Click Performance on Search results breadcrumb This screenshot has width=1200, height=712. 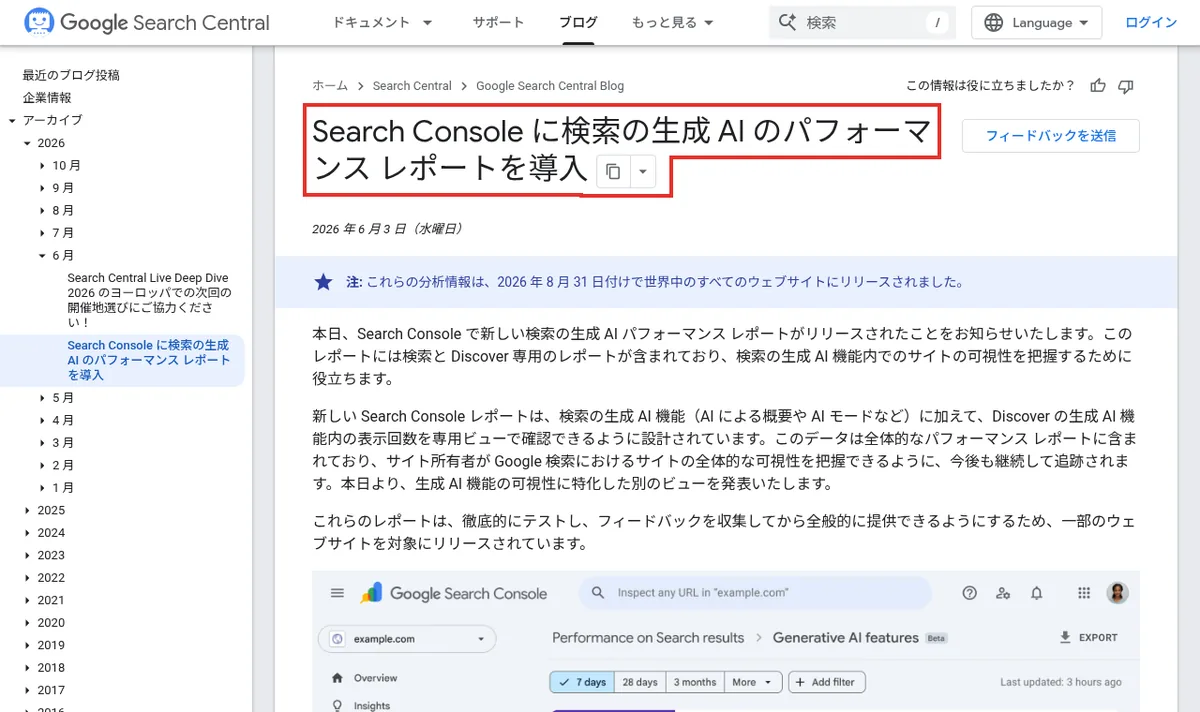(x=648, y=637)
